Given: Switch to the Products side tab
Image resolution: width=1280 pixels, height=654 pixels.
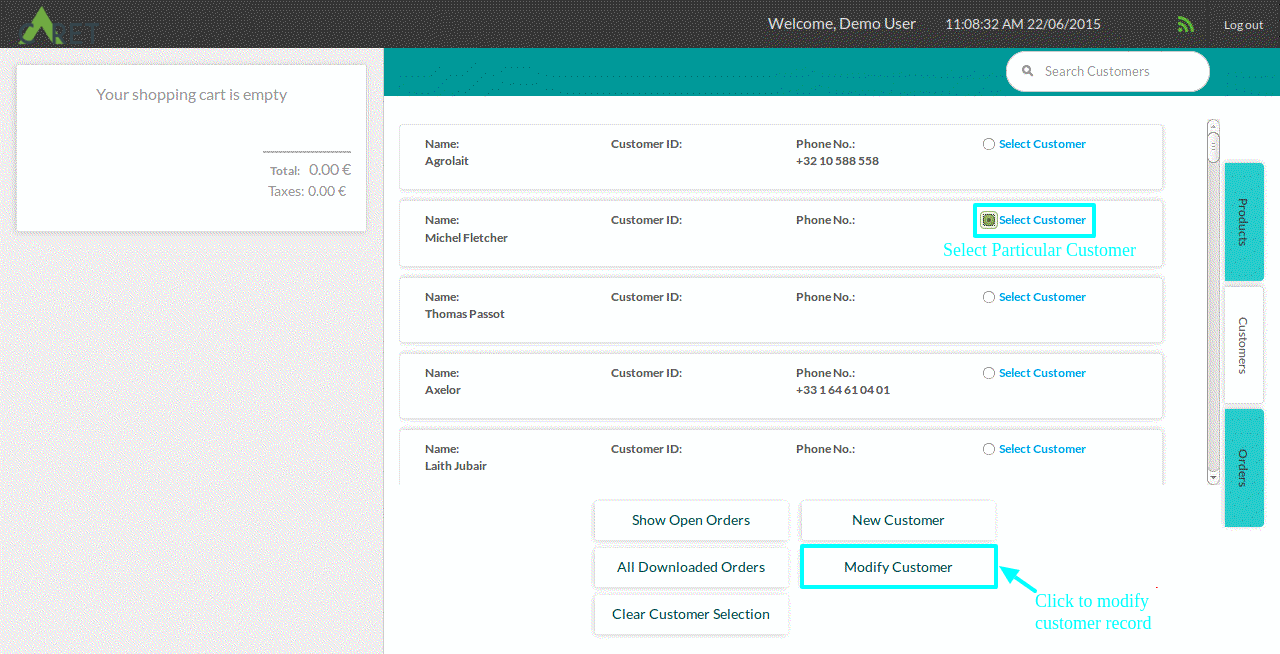Looking at the screenshot, I should click(1244, 222).
